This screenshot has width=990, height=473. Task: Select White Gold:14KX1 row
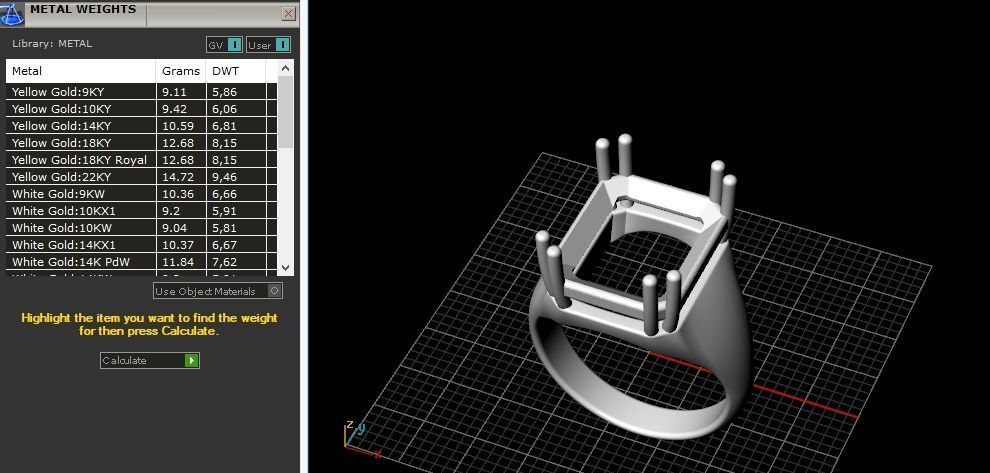pyautogui.click(x=141, y=245)
